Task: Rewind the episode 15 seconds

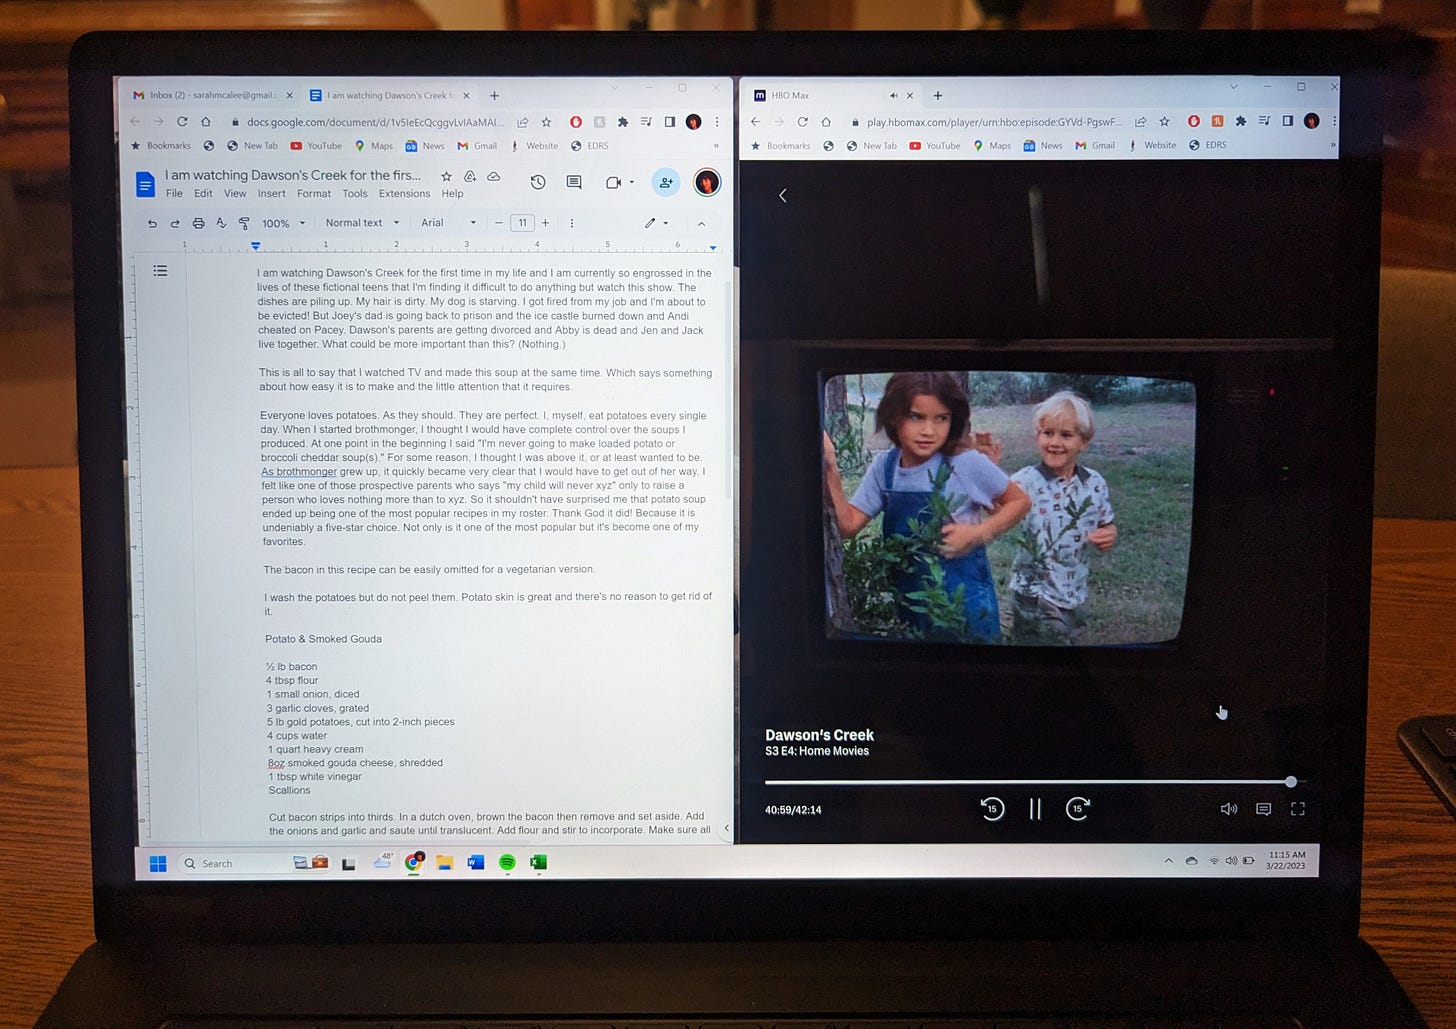Action: [x=992, y=809]
